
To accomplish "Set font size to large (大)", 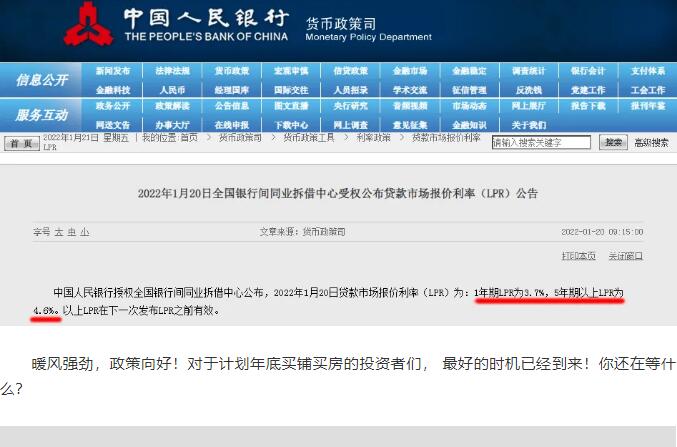I will [58, 231].
